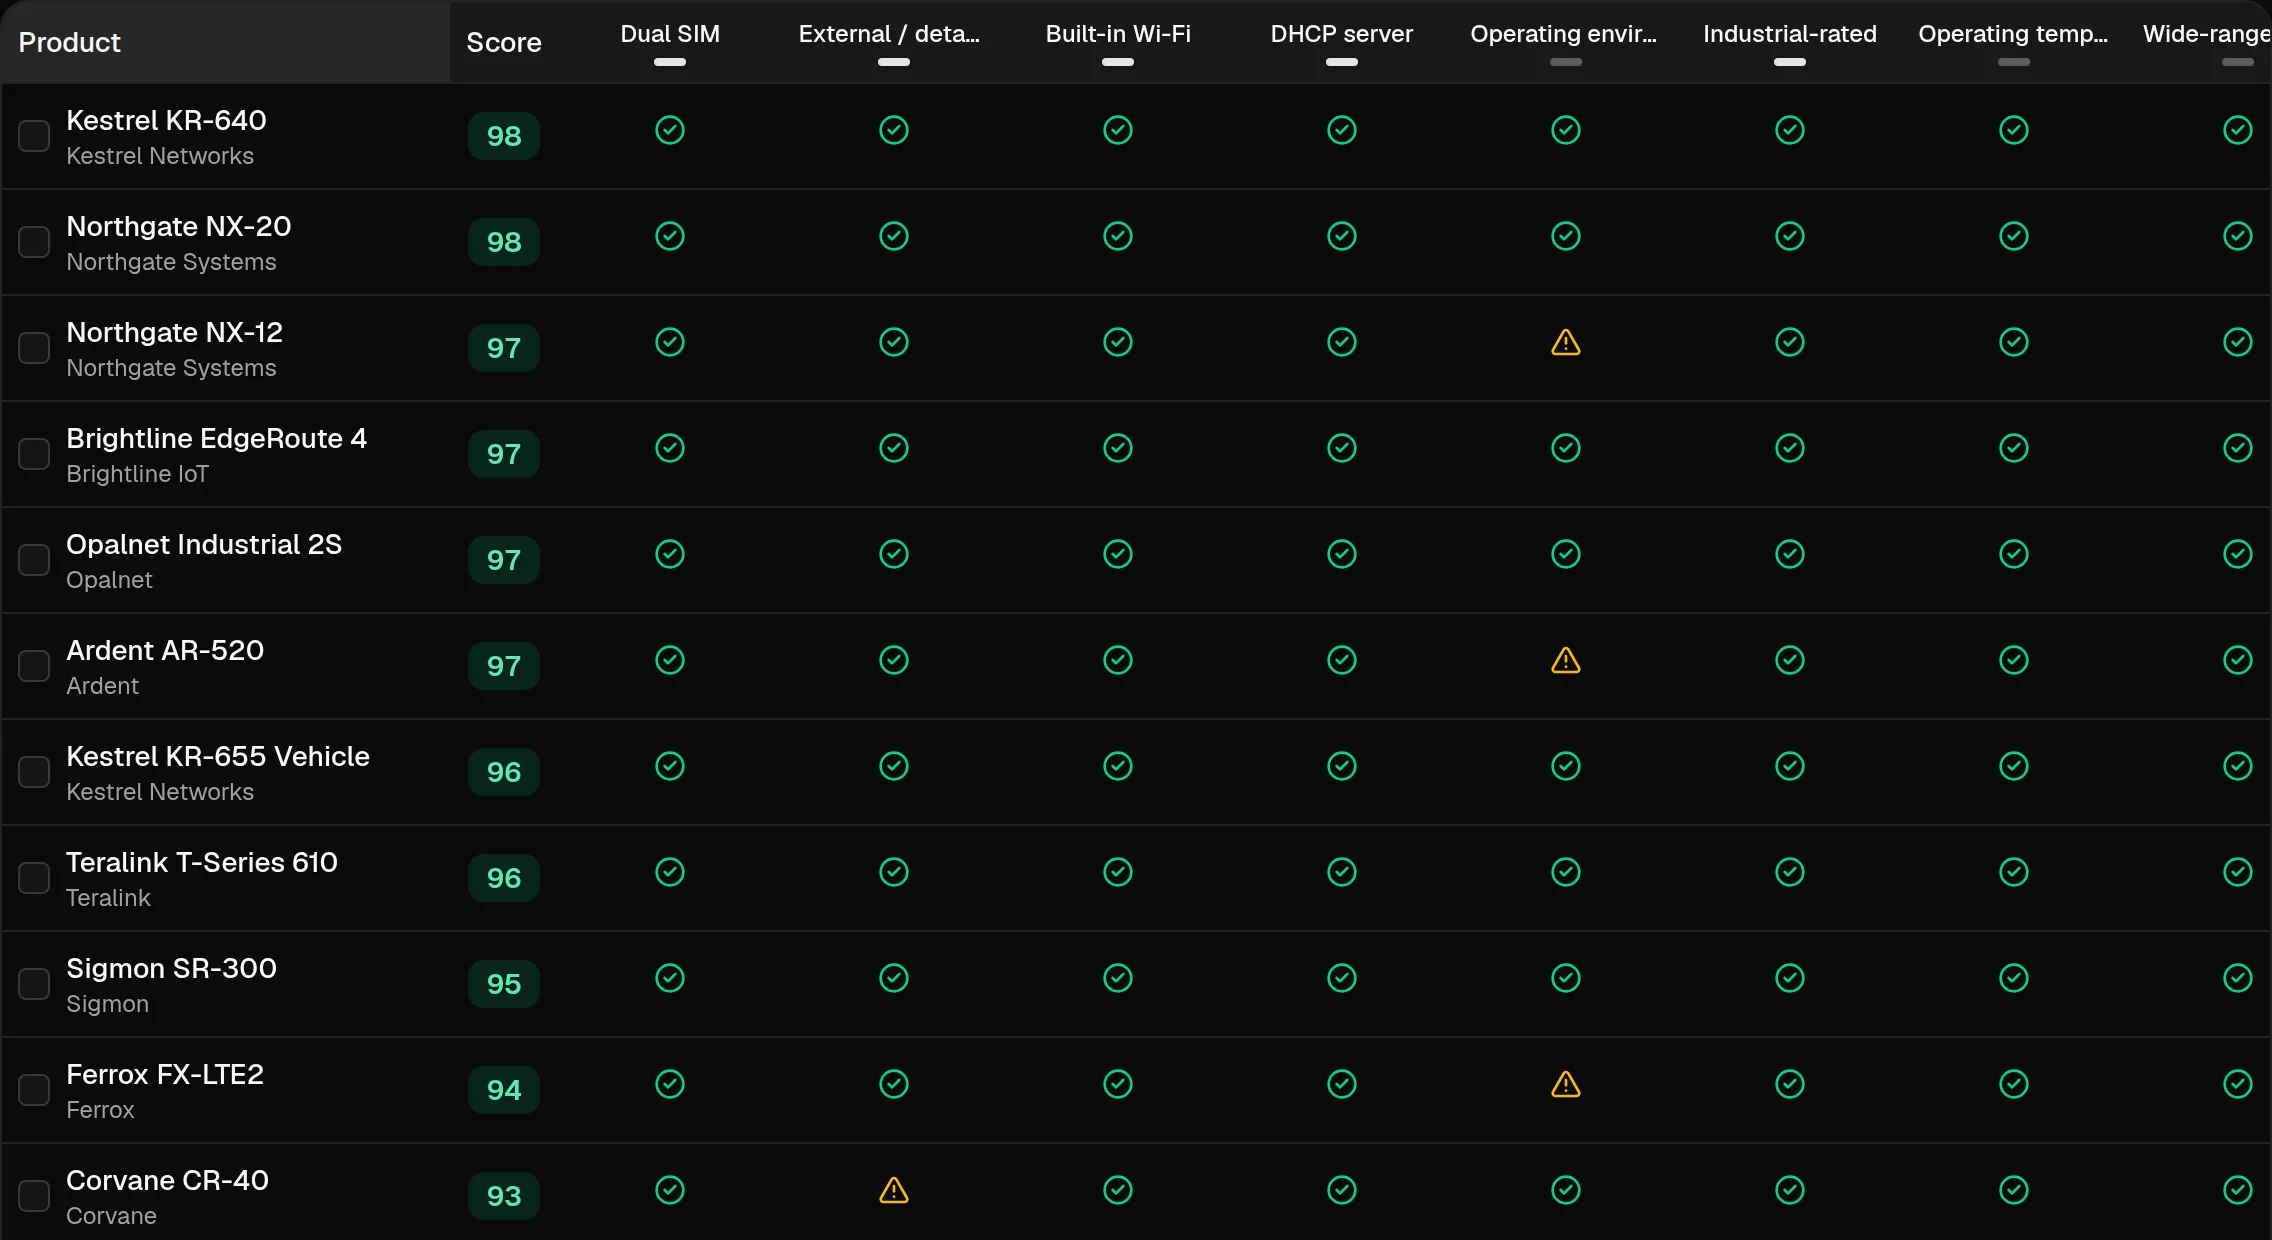Click Northgate NX-12 Industrial-rated check icon

[x=1790, y=342]
